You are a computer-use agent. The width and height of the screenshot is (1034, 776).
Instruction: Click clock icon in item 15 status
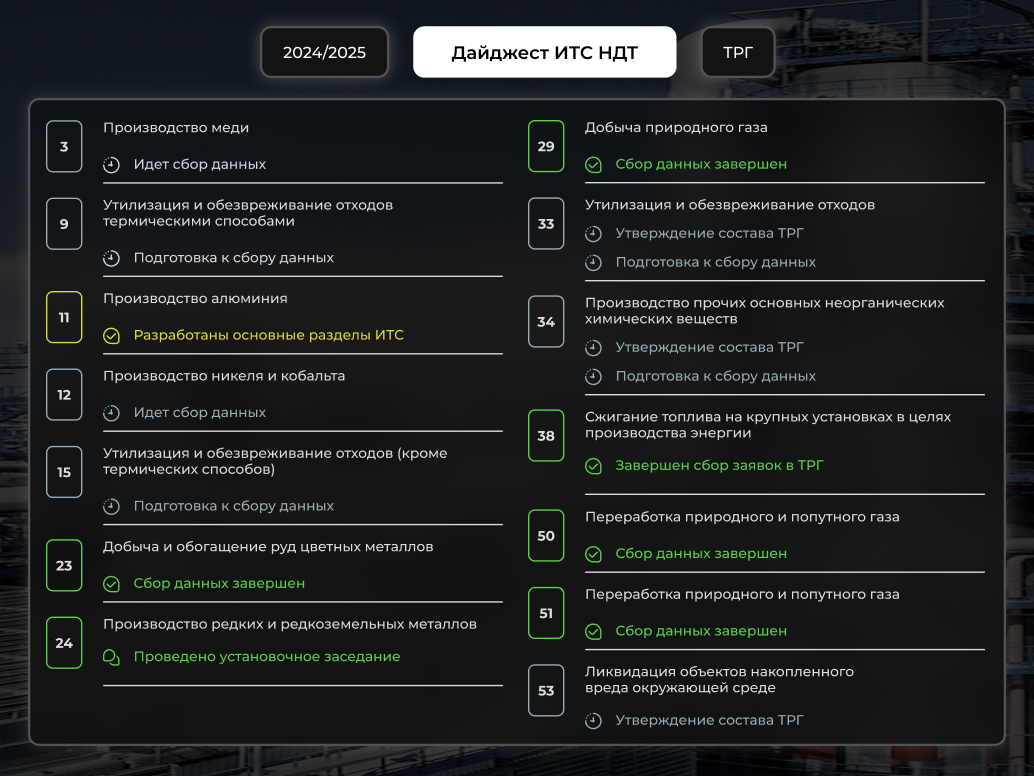pos(111,506)
